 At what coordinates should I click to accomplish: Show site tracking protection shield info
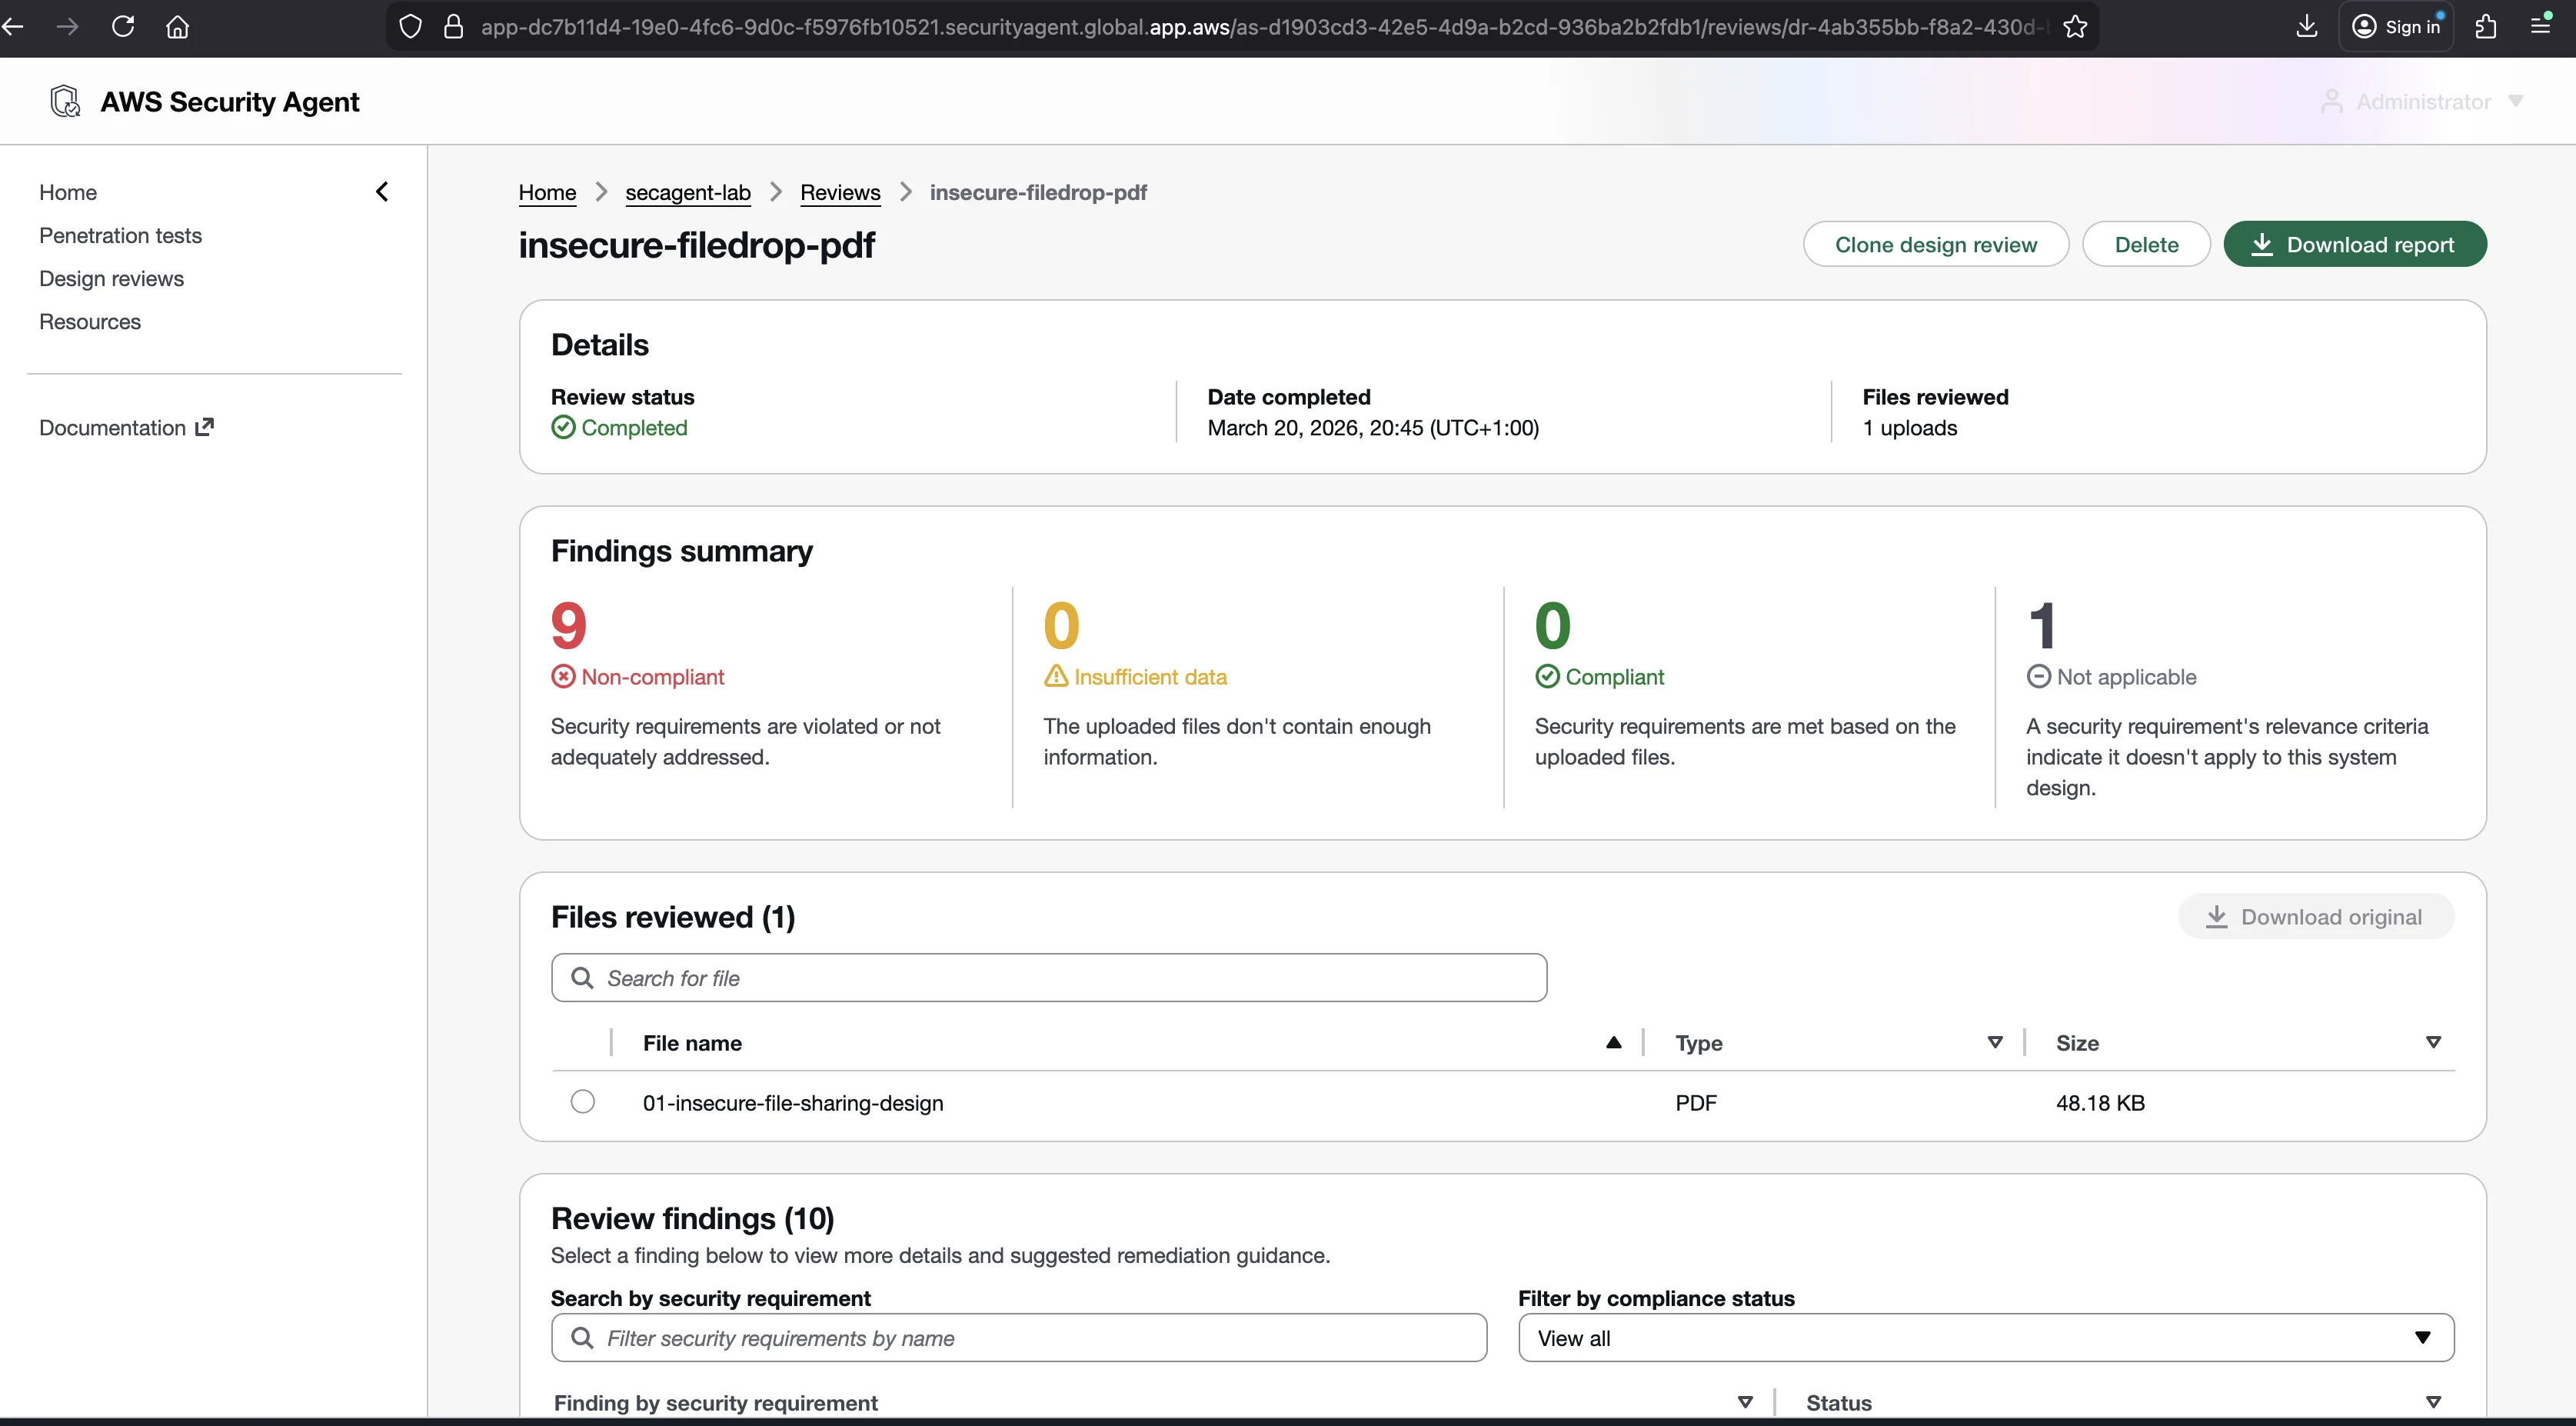(410, 27)
